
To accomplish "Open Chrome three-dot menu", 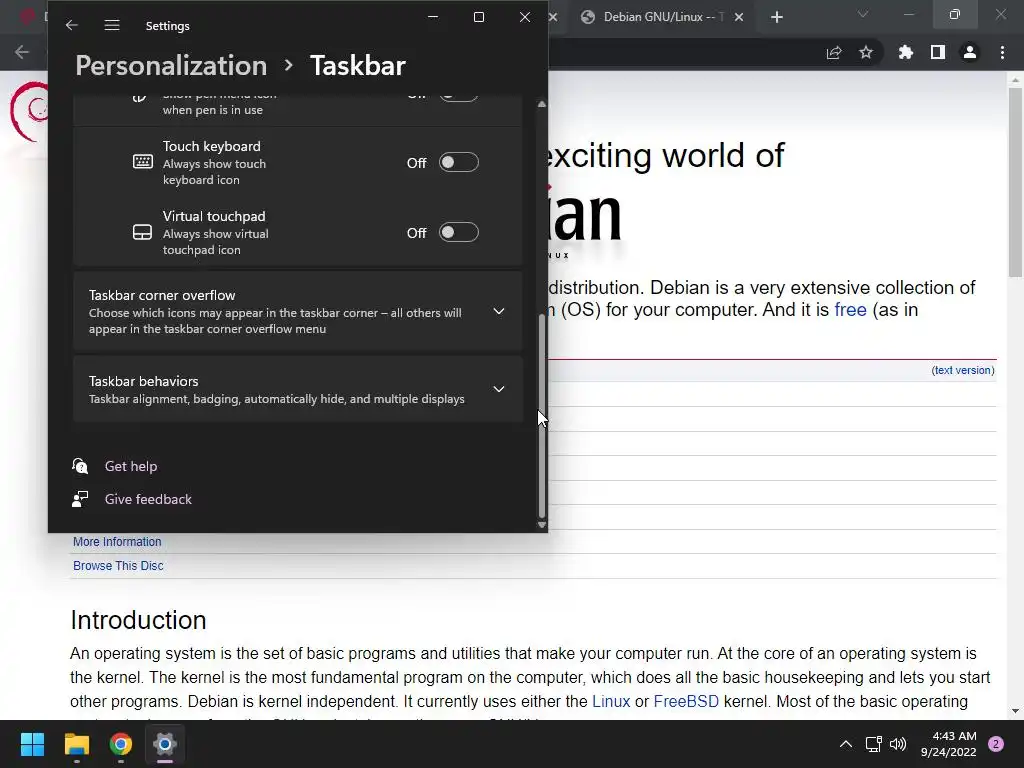I will pyautogui.click(x=1002, y=52).
